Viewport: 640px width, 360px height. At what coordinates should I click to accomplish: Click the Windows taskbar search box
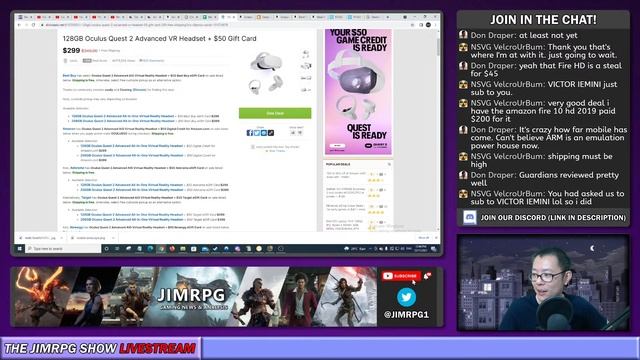[x=63, y=249]
